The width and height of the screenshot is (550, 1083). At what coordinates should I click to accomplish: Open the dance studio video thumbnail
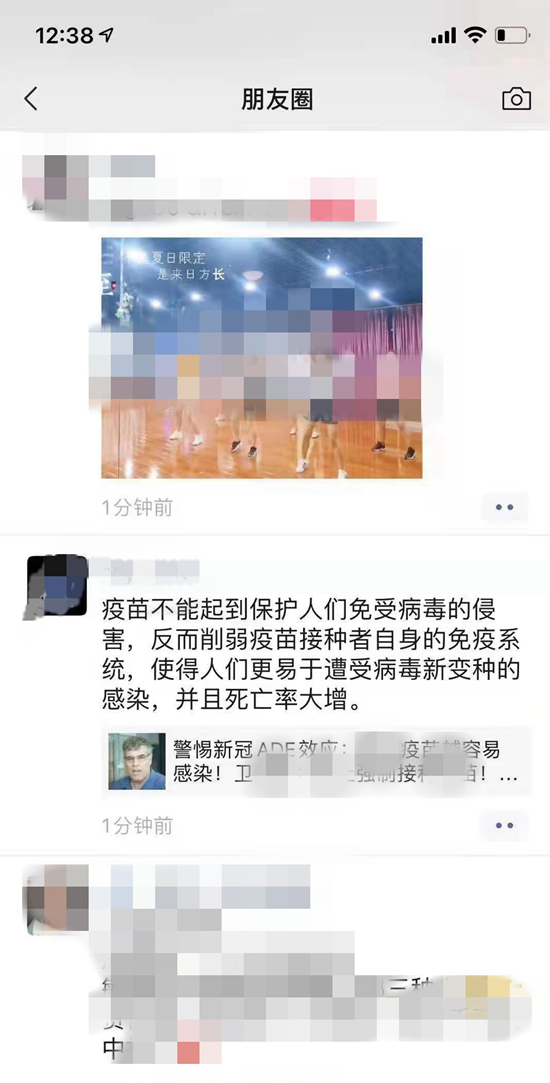pyautogui.click(x=262, y=358)
